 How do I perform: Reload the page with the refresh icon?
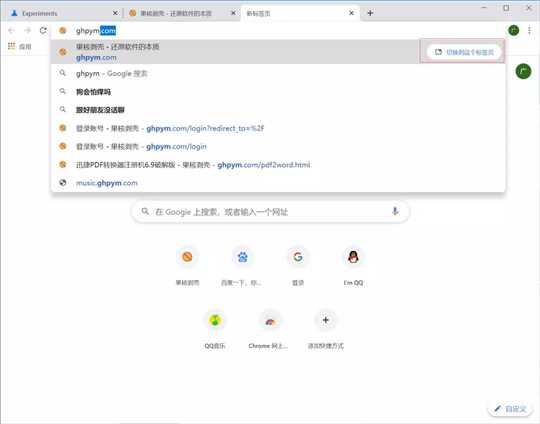pos(43,30)
